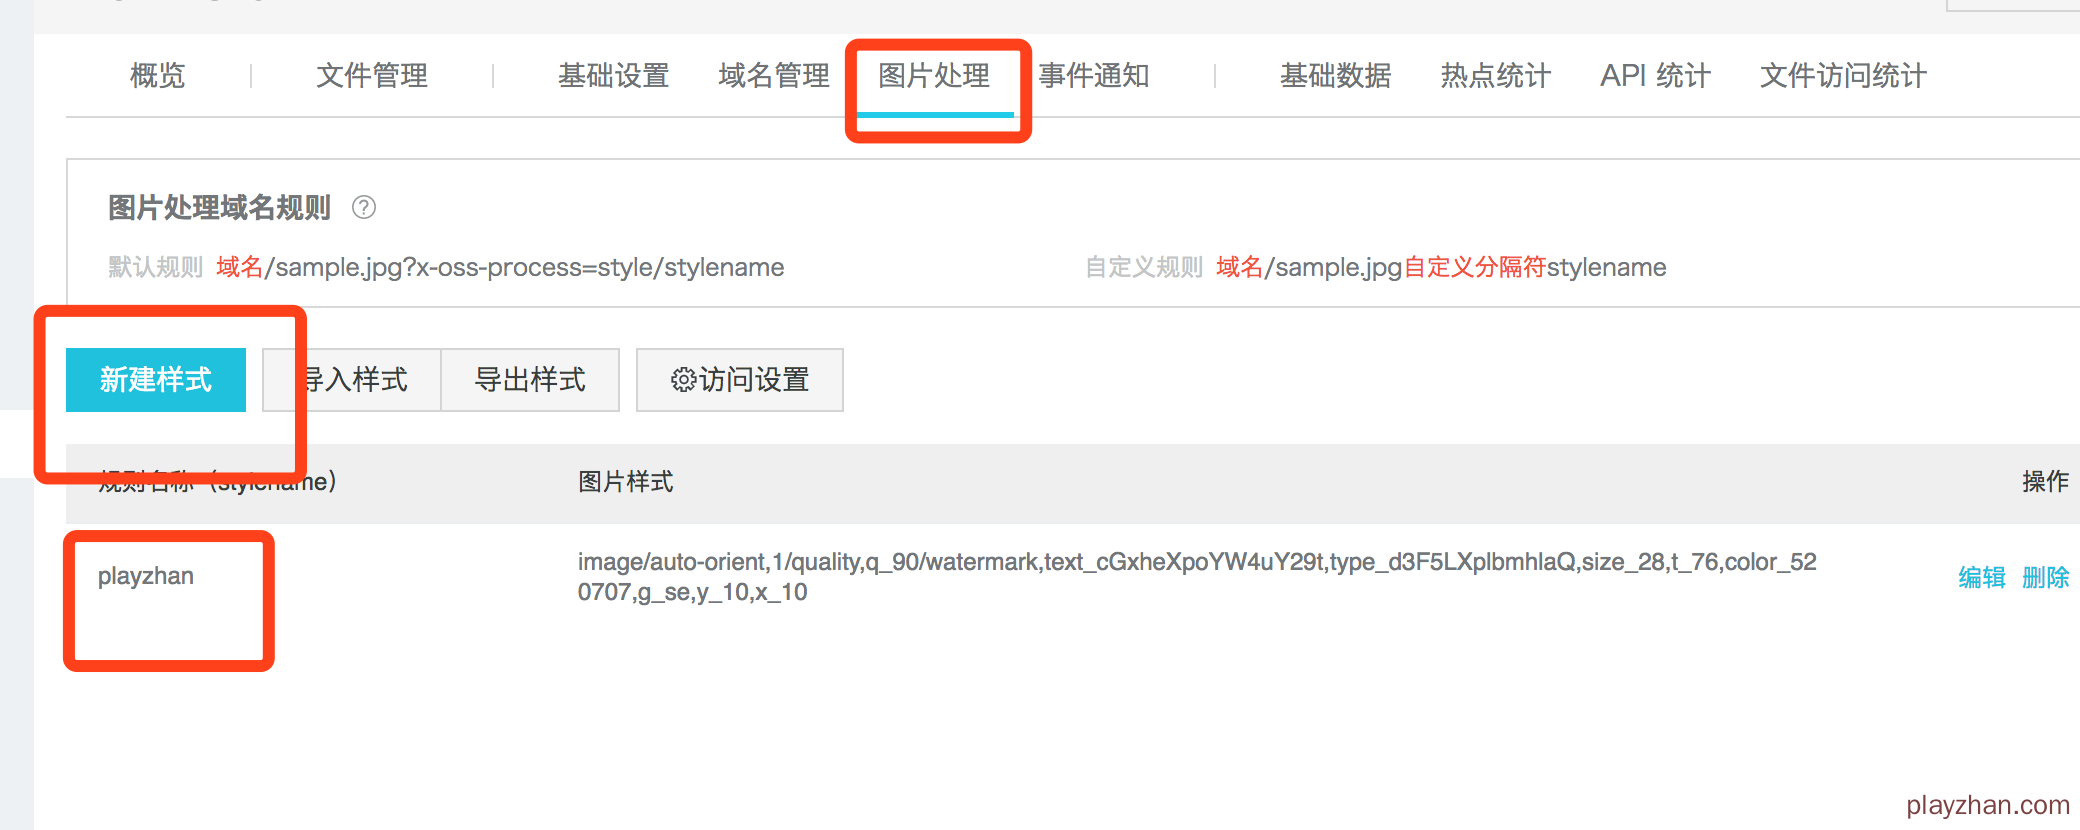The height and width of the screenshot is (830, 2080).
Task: Click 删除 link for playzhan style
Action: coord(2045,577)
